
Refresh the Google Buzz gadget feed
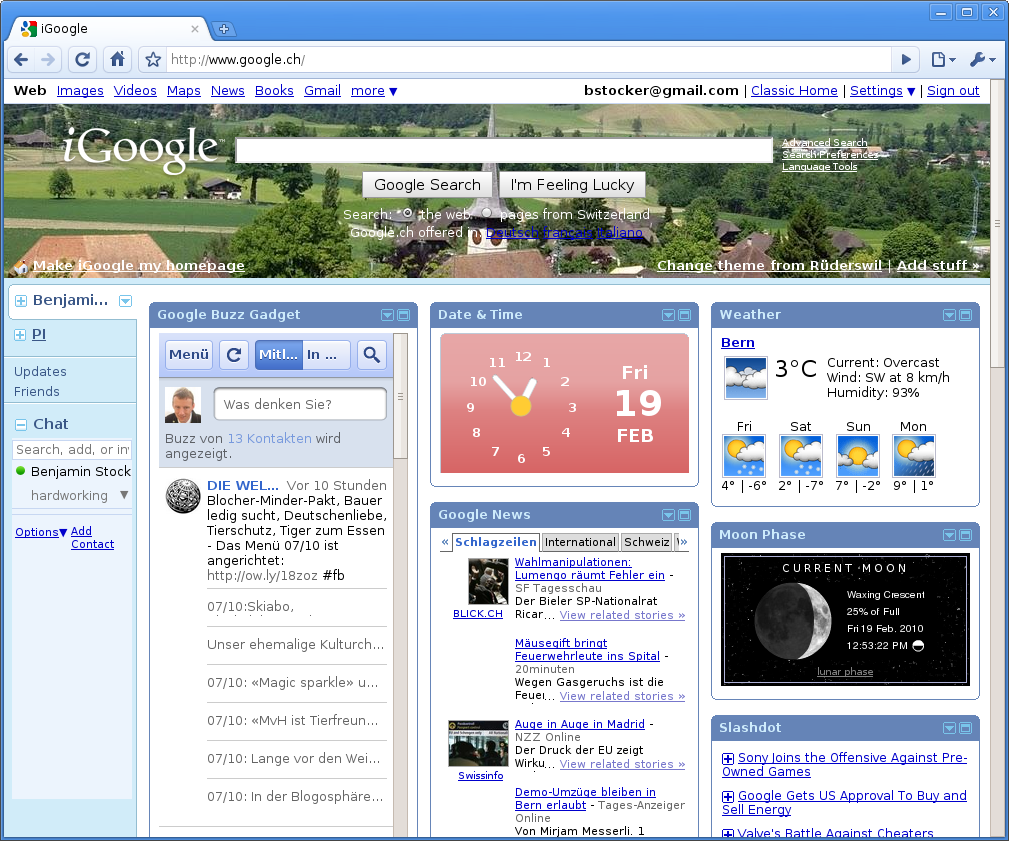(x=234, y=355)
